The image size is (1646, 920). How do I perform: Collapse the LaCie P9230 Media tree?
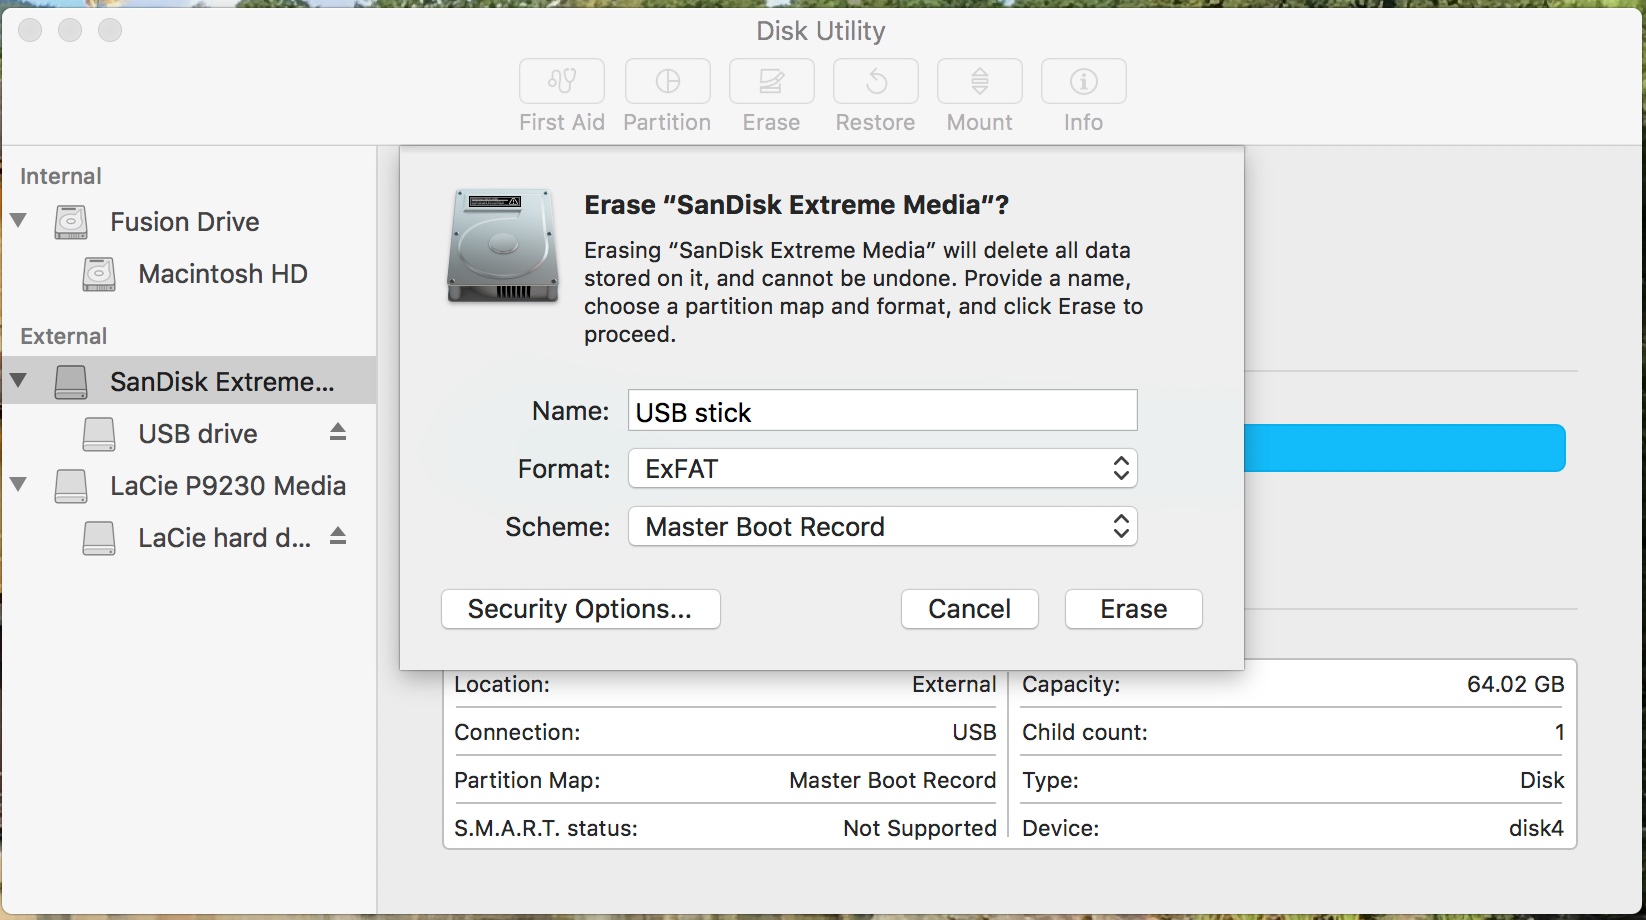point(18,484)
